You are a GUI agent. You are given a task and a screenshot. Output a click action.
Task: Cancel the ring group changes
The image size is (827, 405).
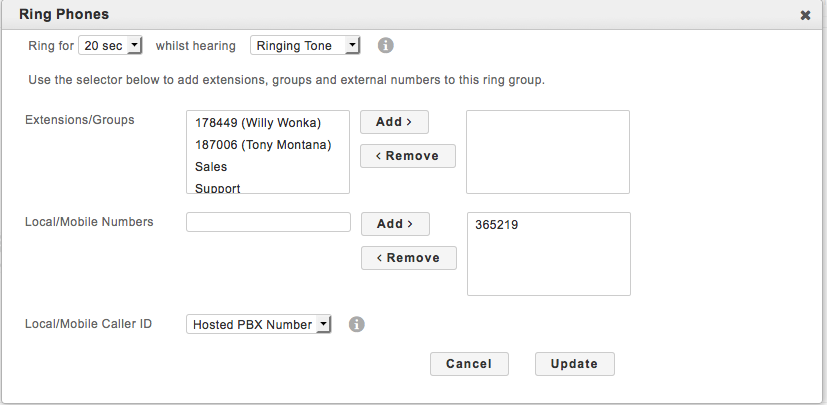pos(469,364)
